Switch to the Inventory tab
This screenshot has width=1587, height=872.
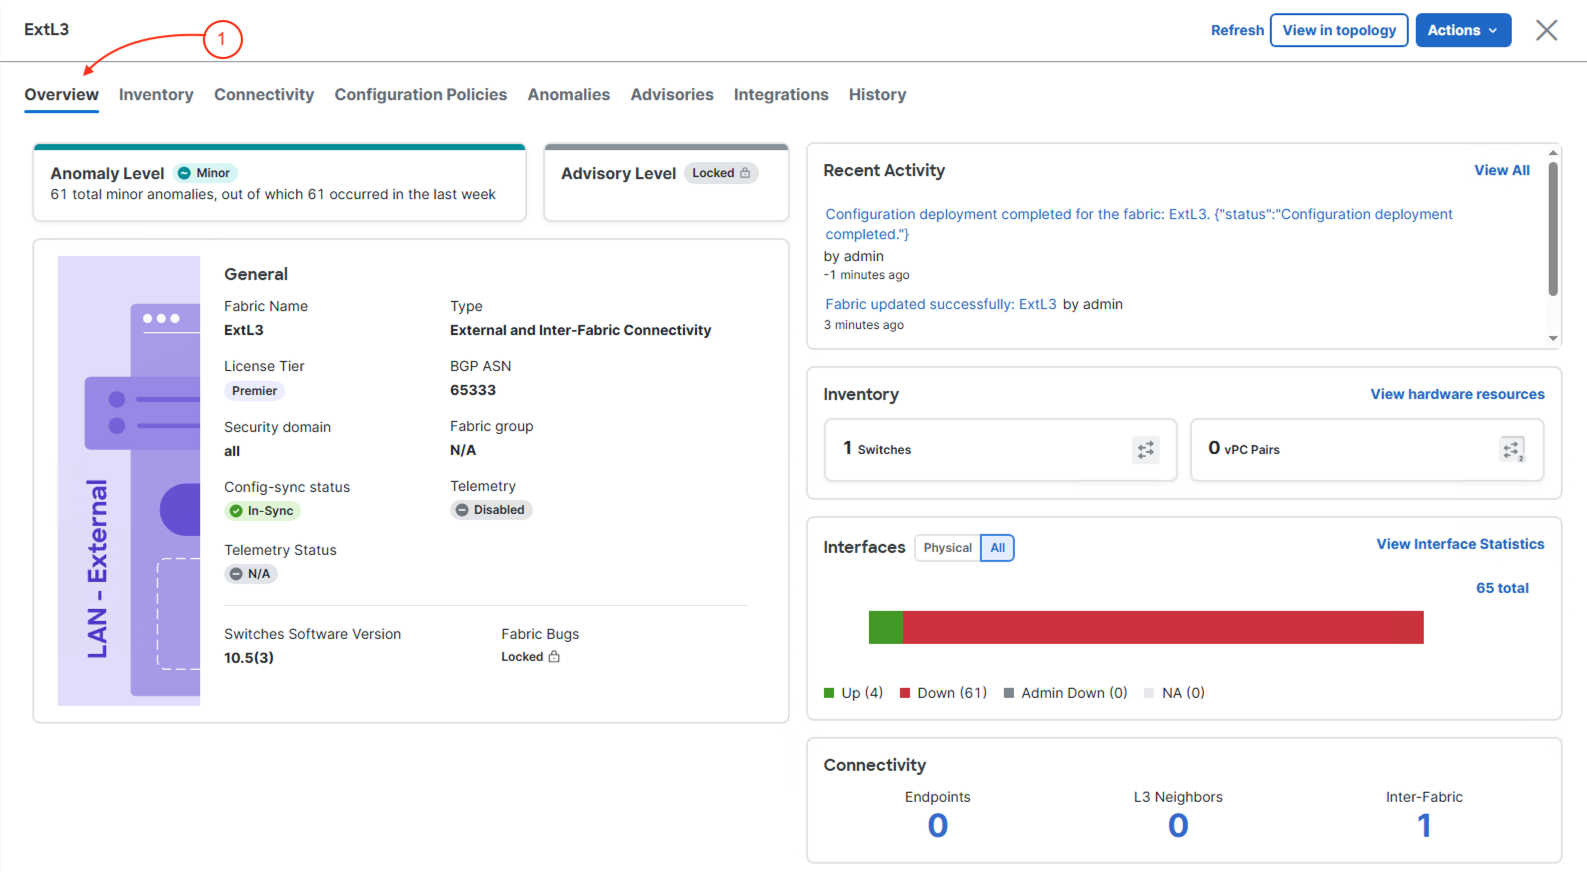(156, 95)
